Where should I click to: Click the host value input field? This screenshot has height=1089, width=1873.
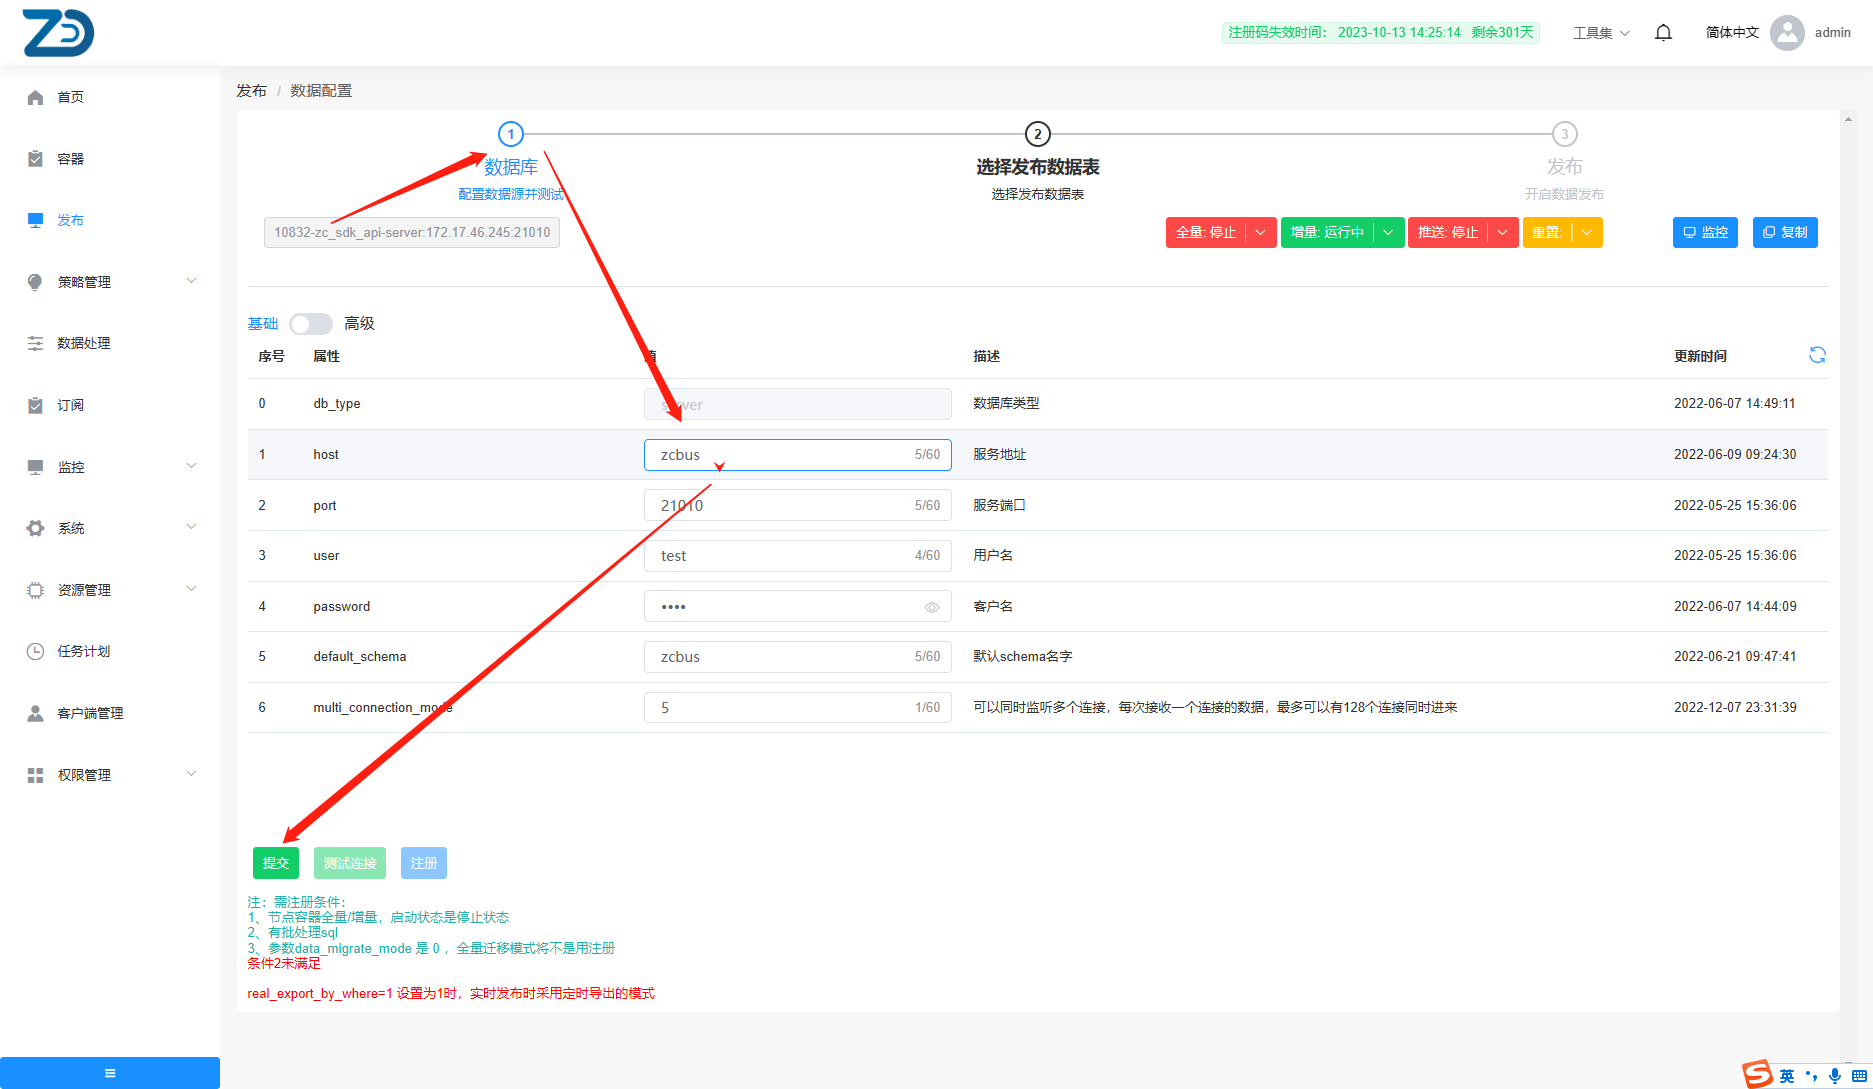tap(780, 455)
